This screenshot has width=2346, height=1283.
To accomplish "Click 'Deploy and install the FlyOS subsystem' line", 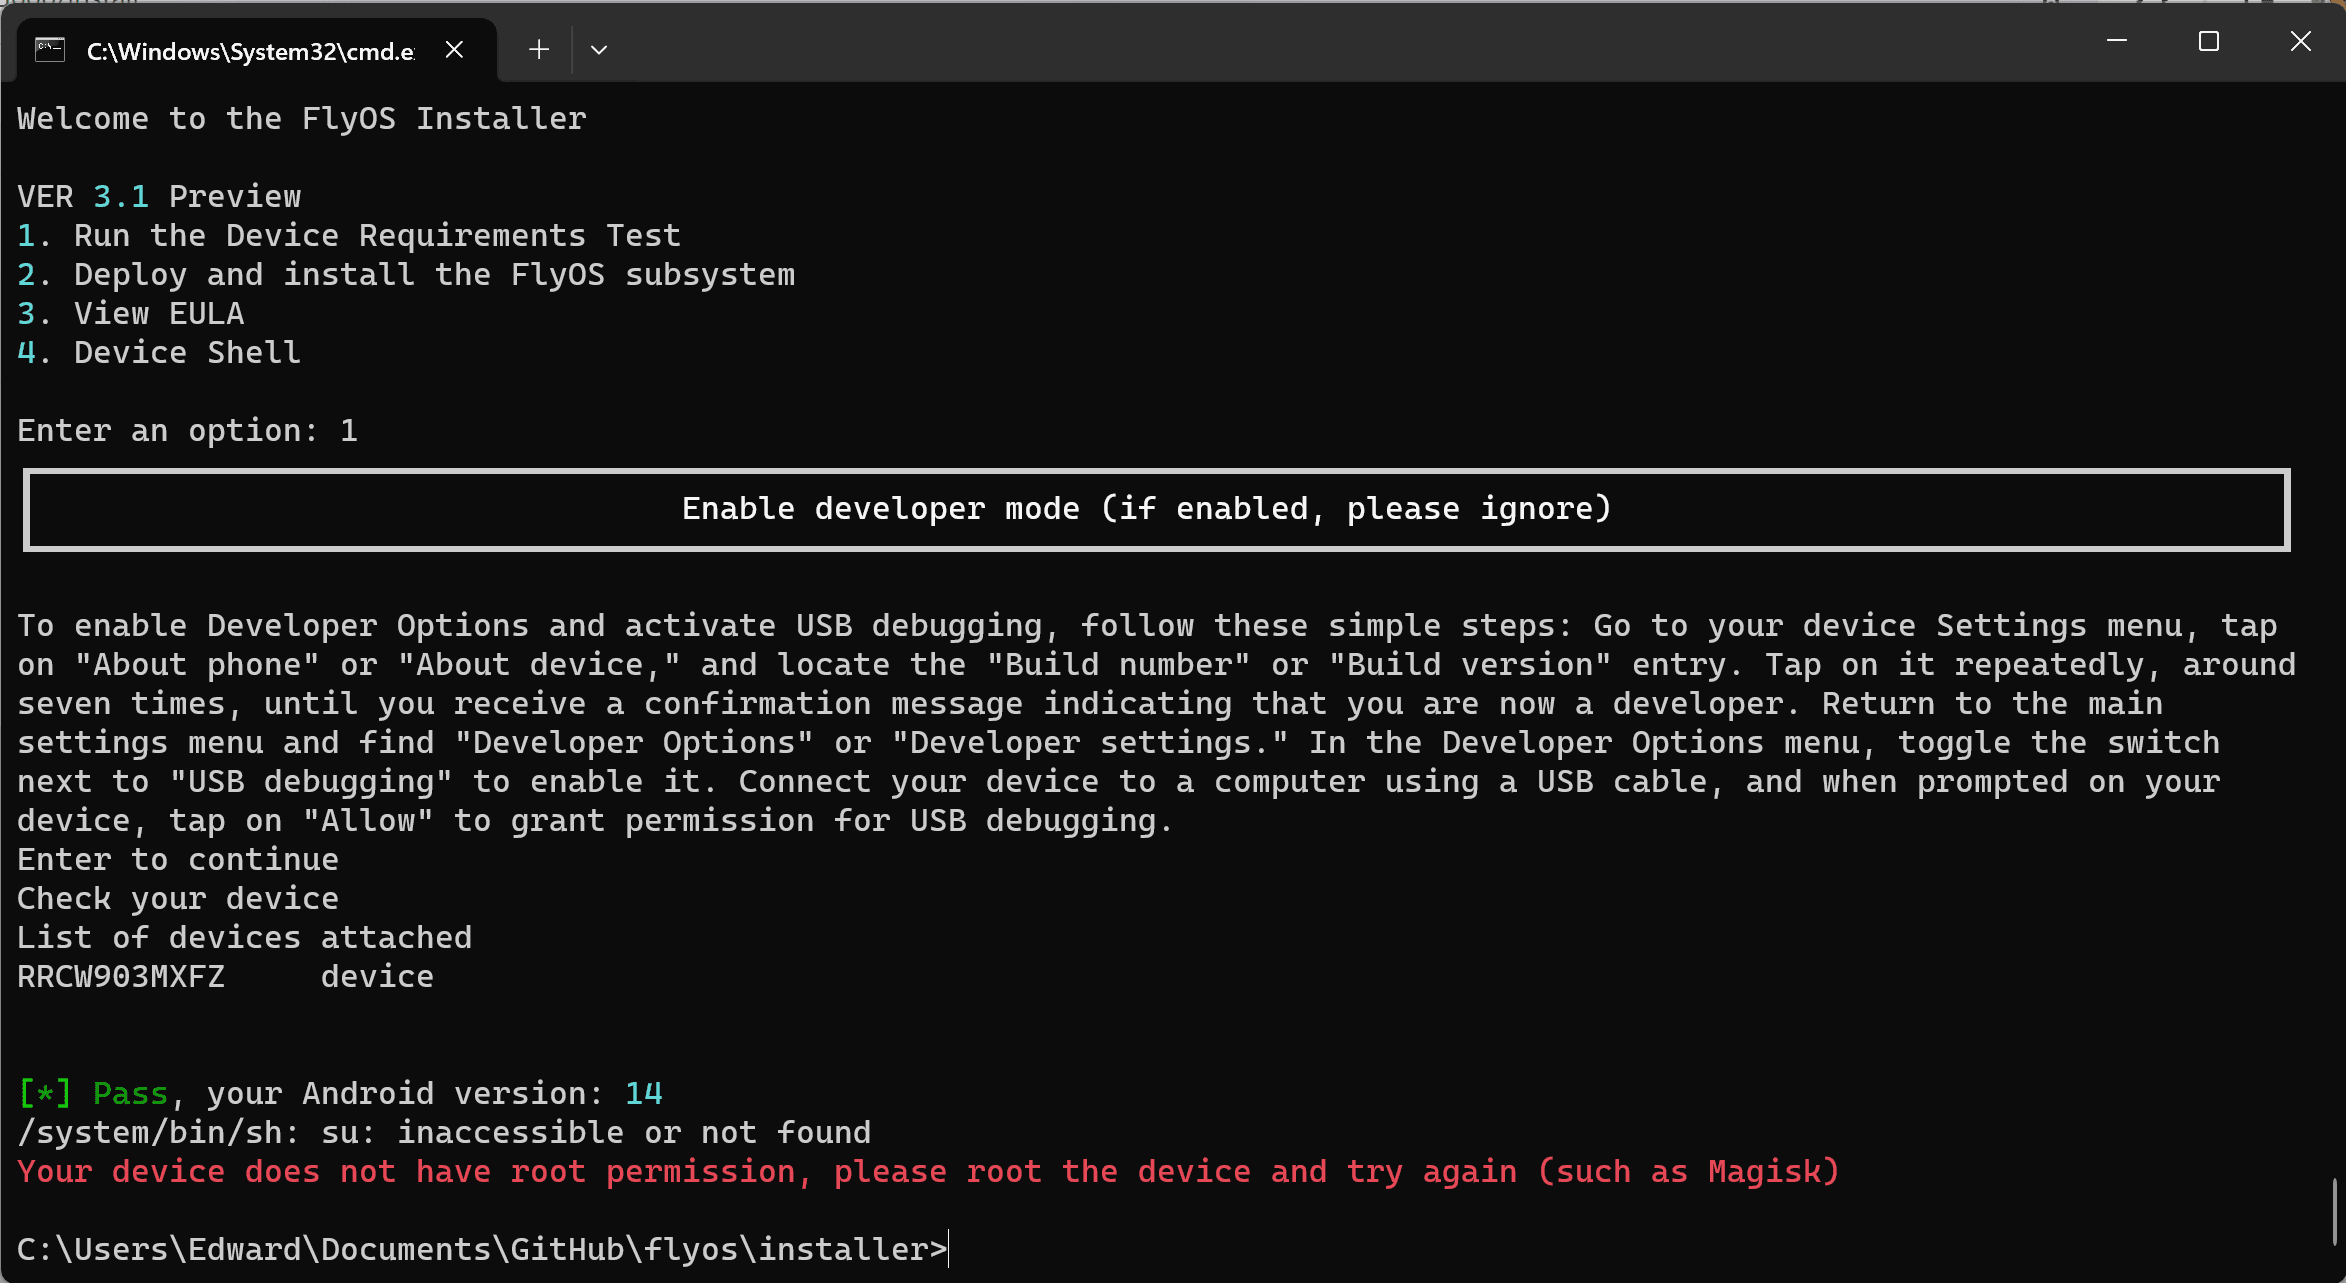I will point(406,275).
